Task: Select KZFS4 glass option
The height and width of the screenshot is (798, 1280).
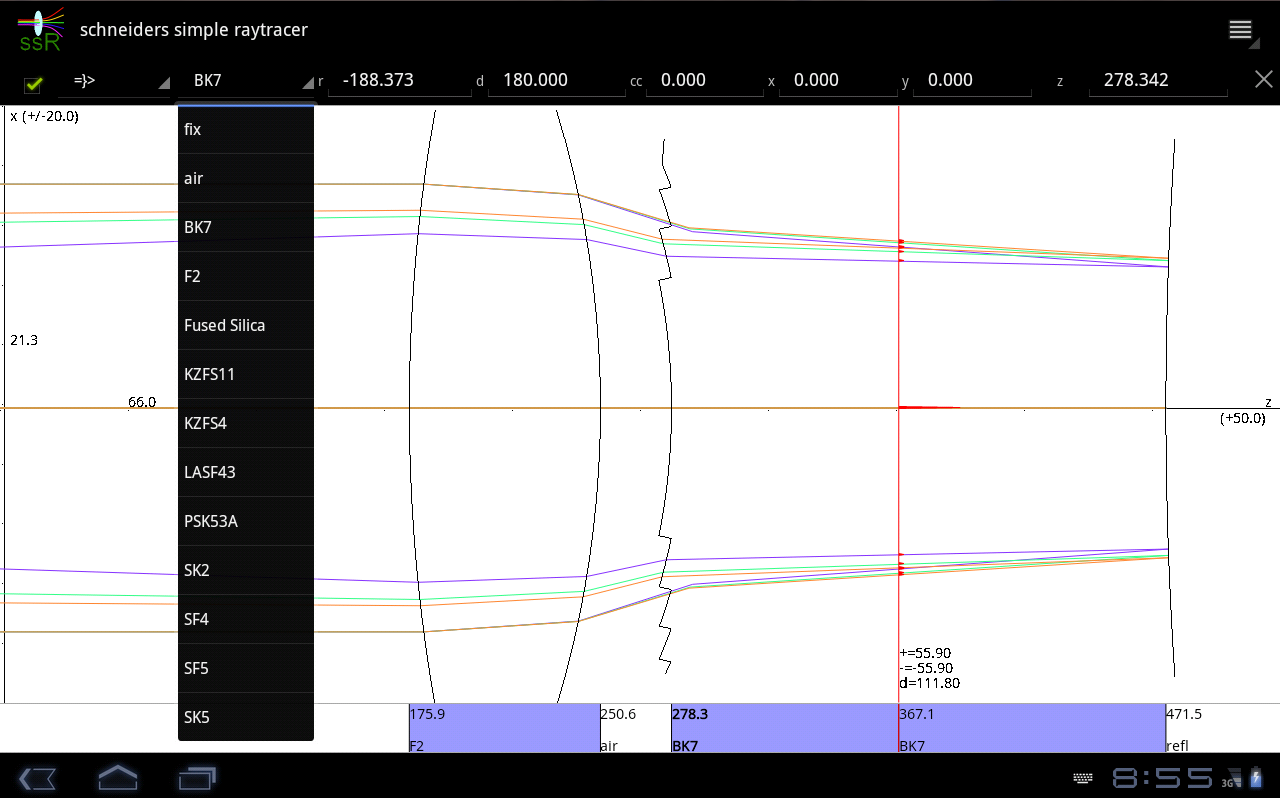Action: click(x=246, y=424)
